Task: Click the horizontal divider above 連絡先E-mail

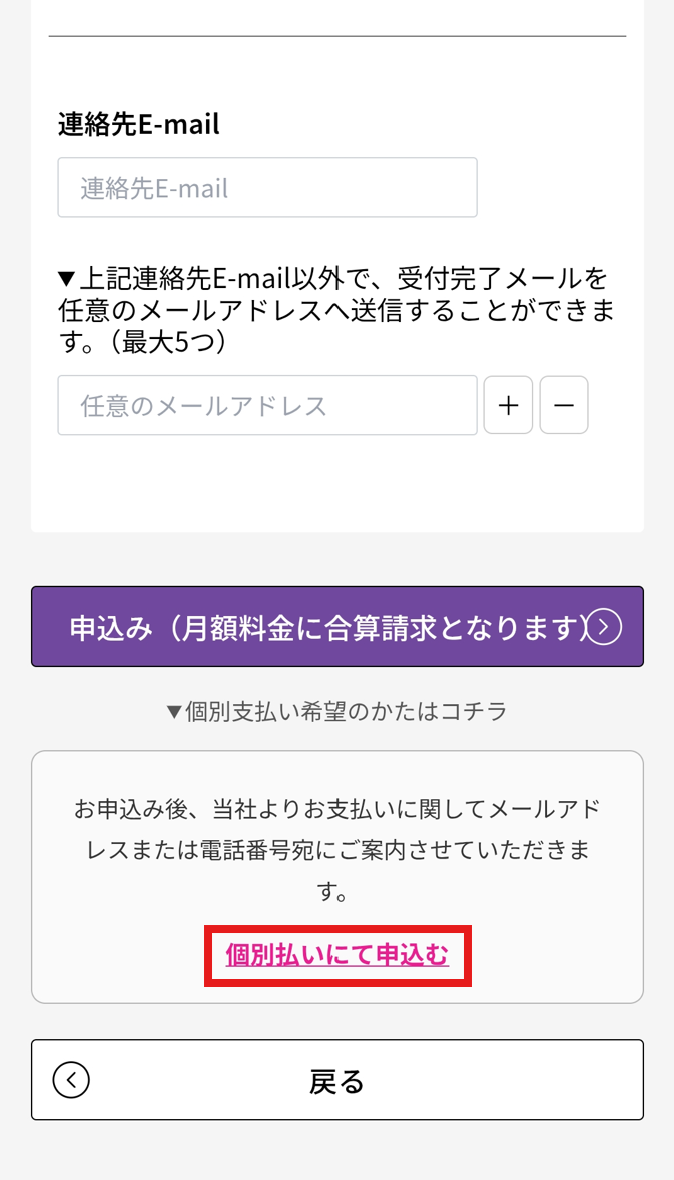Action: click(337, 37)
